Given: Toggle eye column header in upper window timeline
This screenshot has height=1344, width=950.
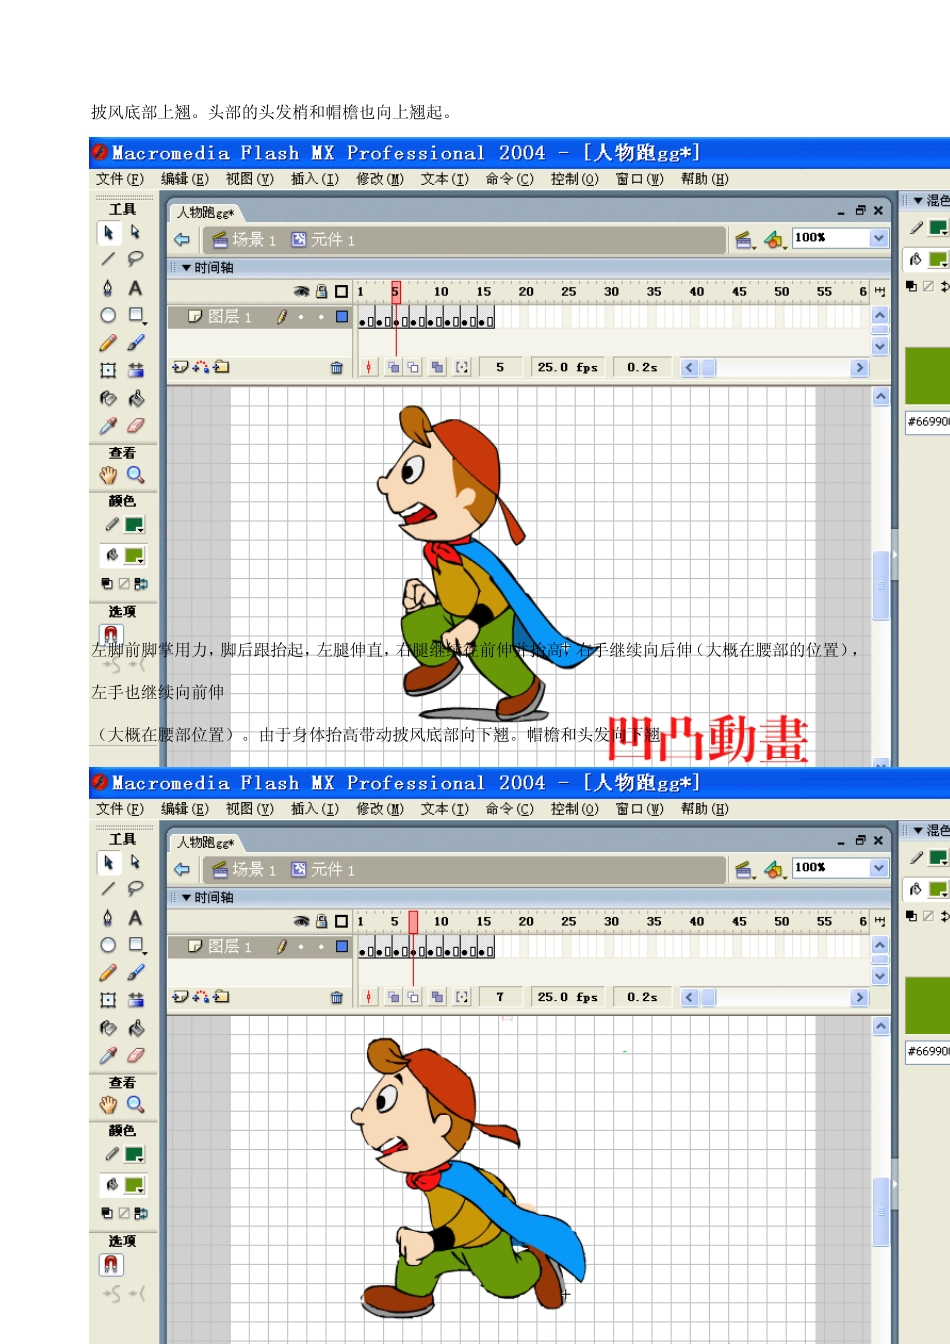Looking at the screenshot, I should (x=301, y=291).
